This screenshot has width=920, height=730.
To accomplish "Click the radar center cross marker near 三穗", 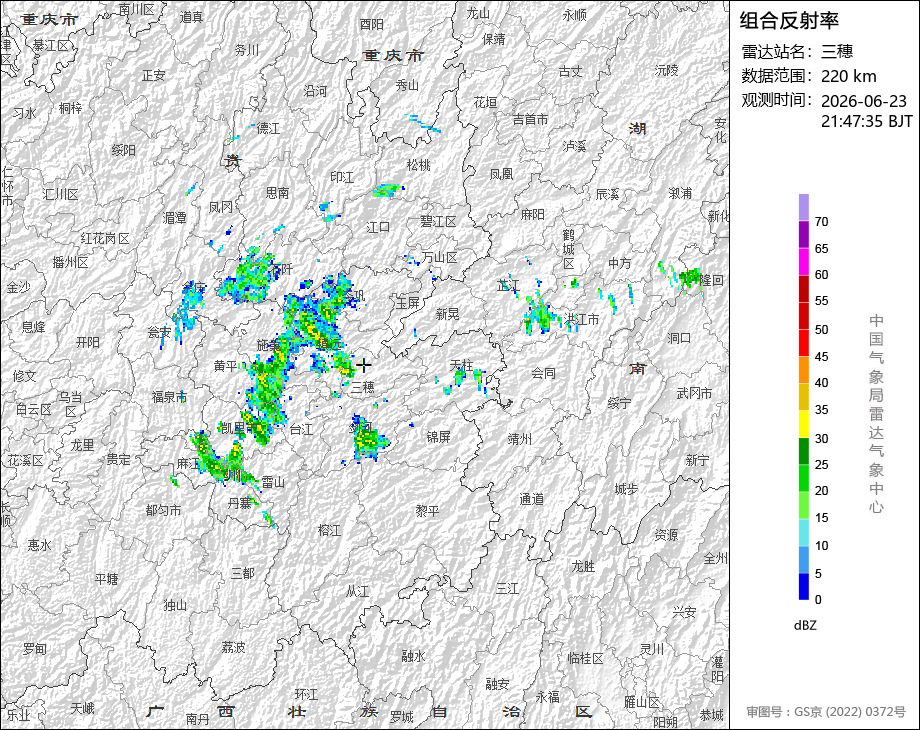I will (364, 365).
